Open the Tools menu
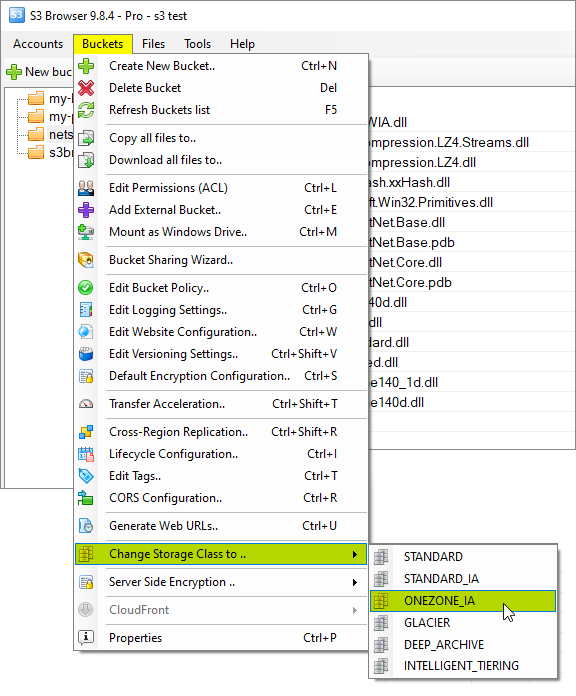Screen dimensions: 576x696 coord(197,44)
